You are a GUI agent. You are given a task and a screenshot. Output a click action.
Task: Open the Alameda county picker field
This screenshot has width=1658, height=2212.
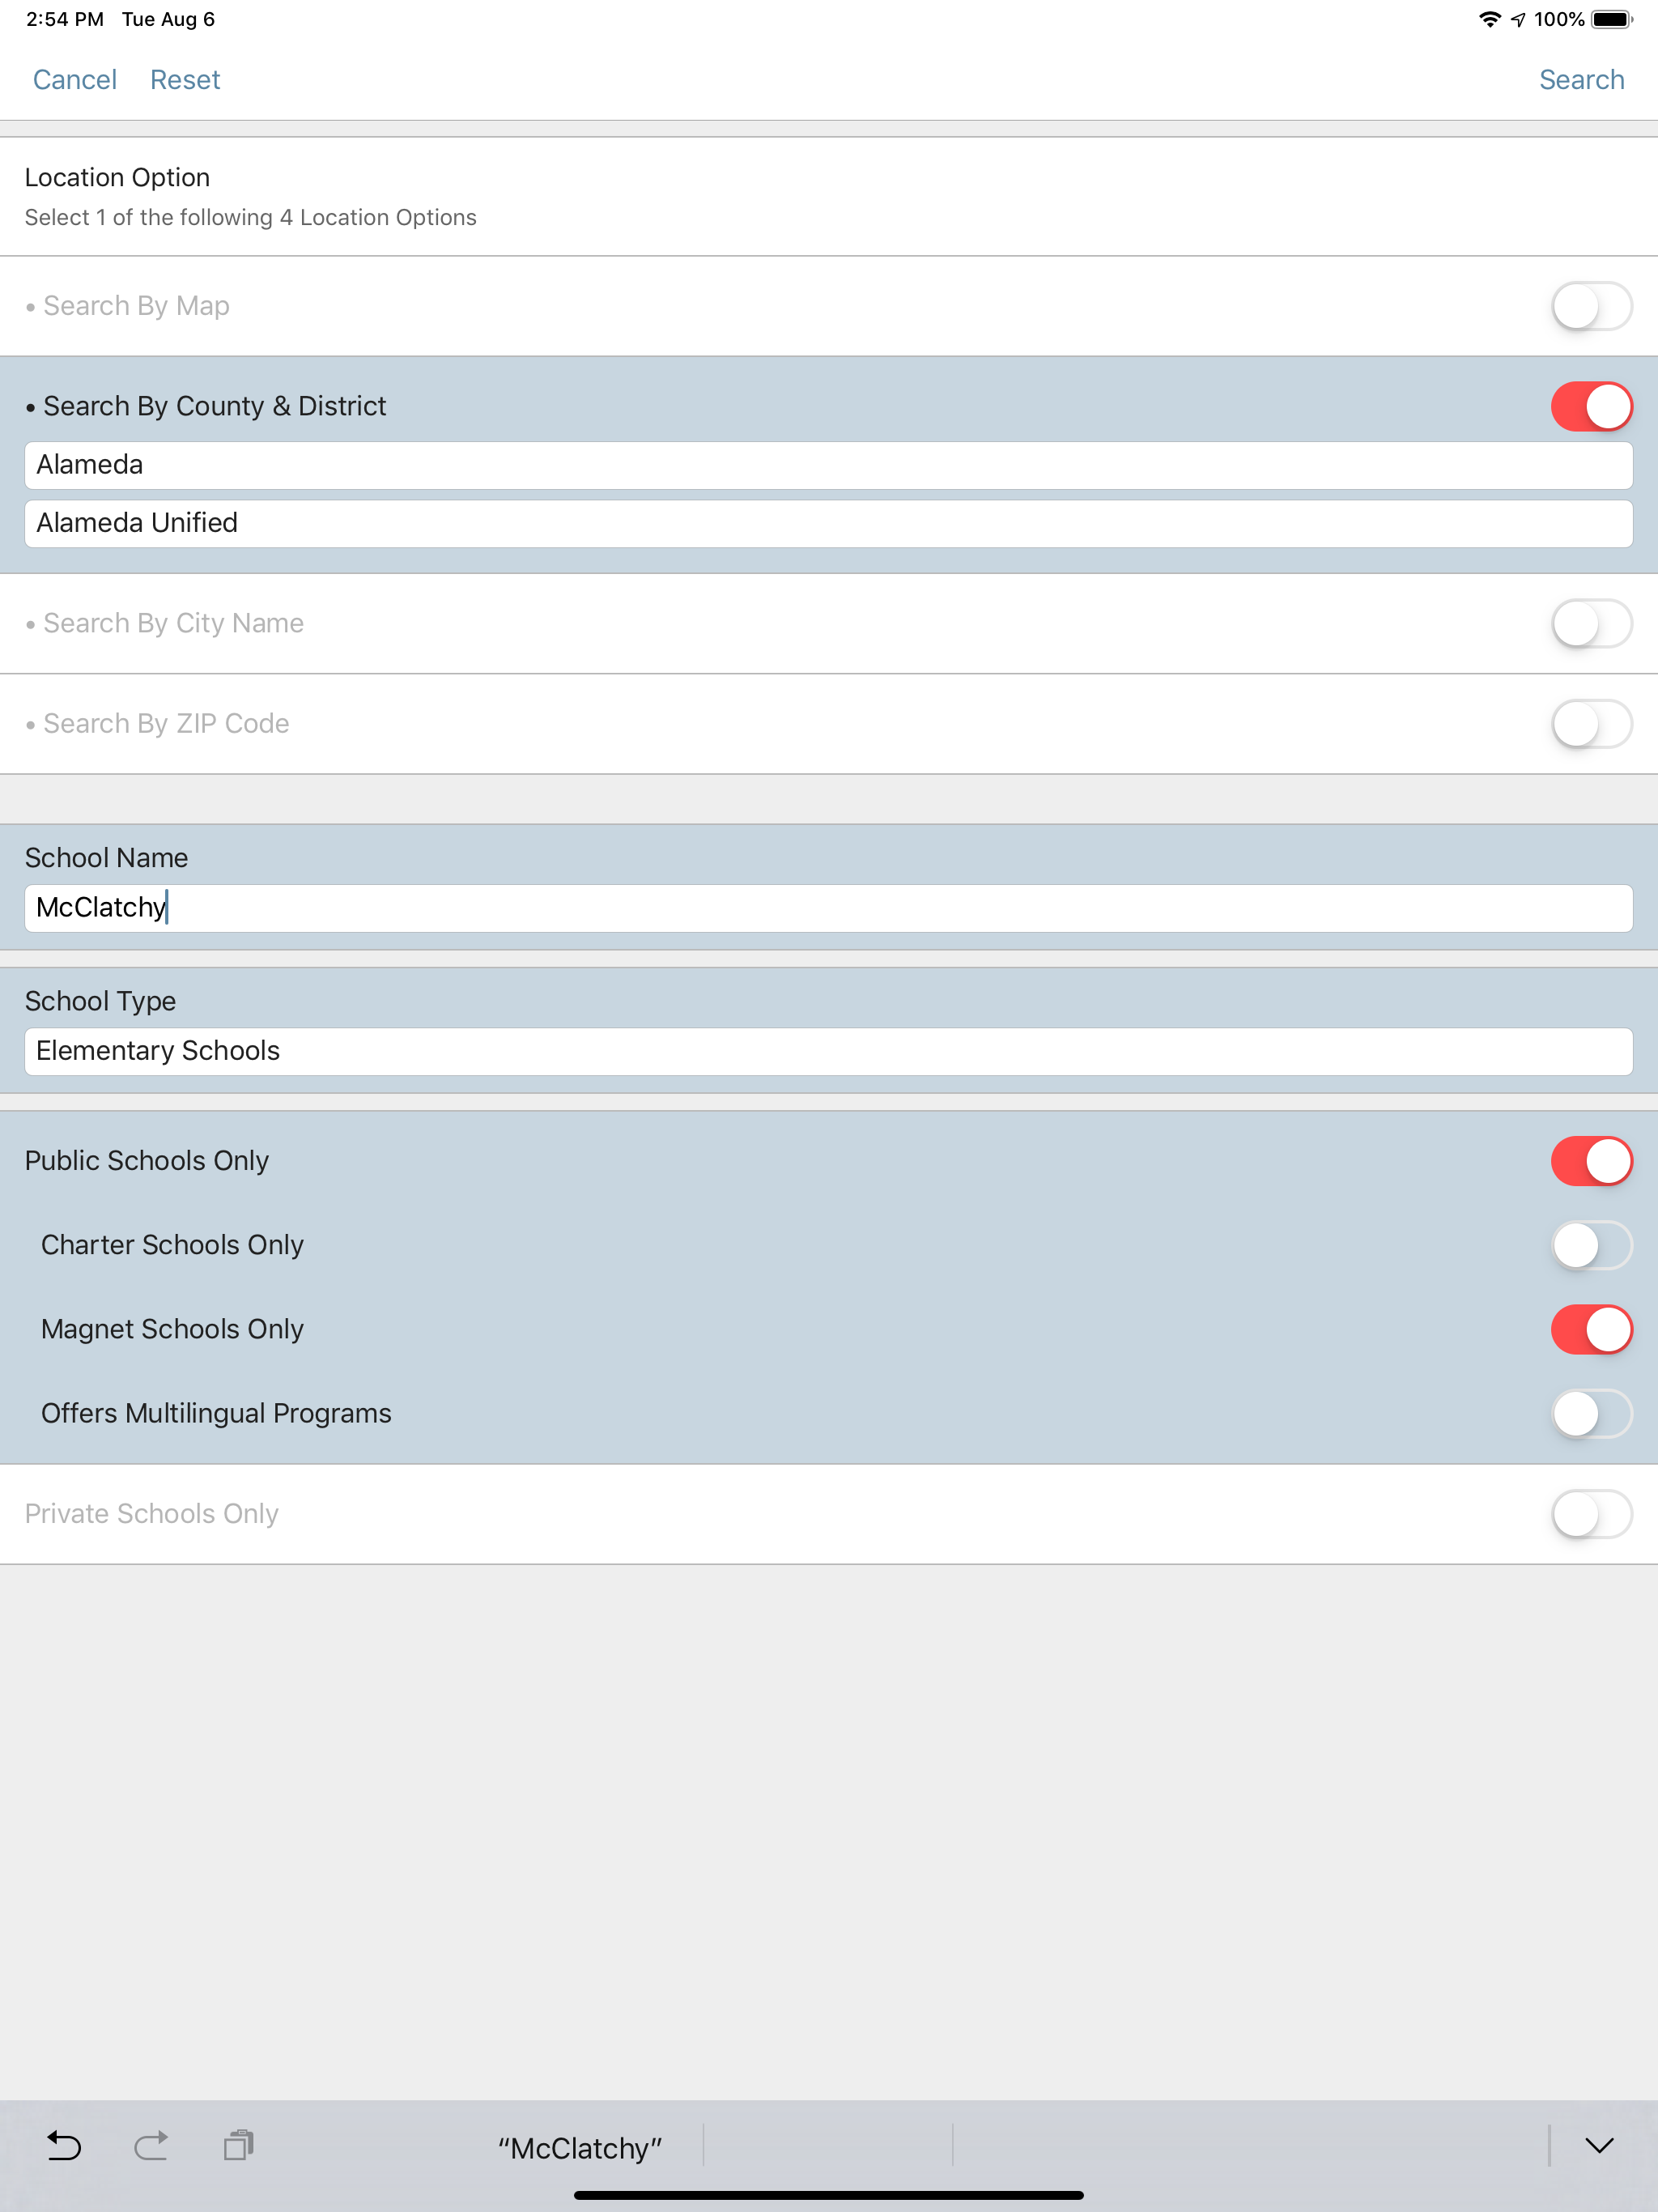[829, 465]
